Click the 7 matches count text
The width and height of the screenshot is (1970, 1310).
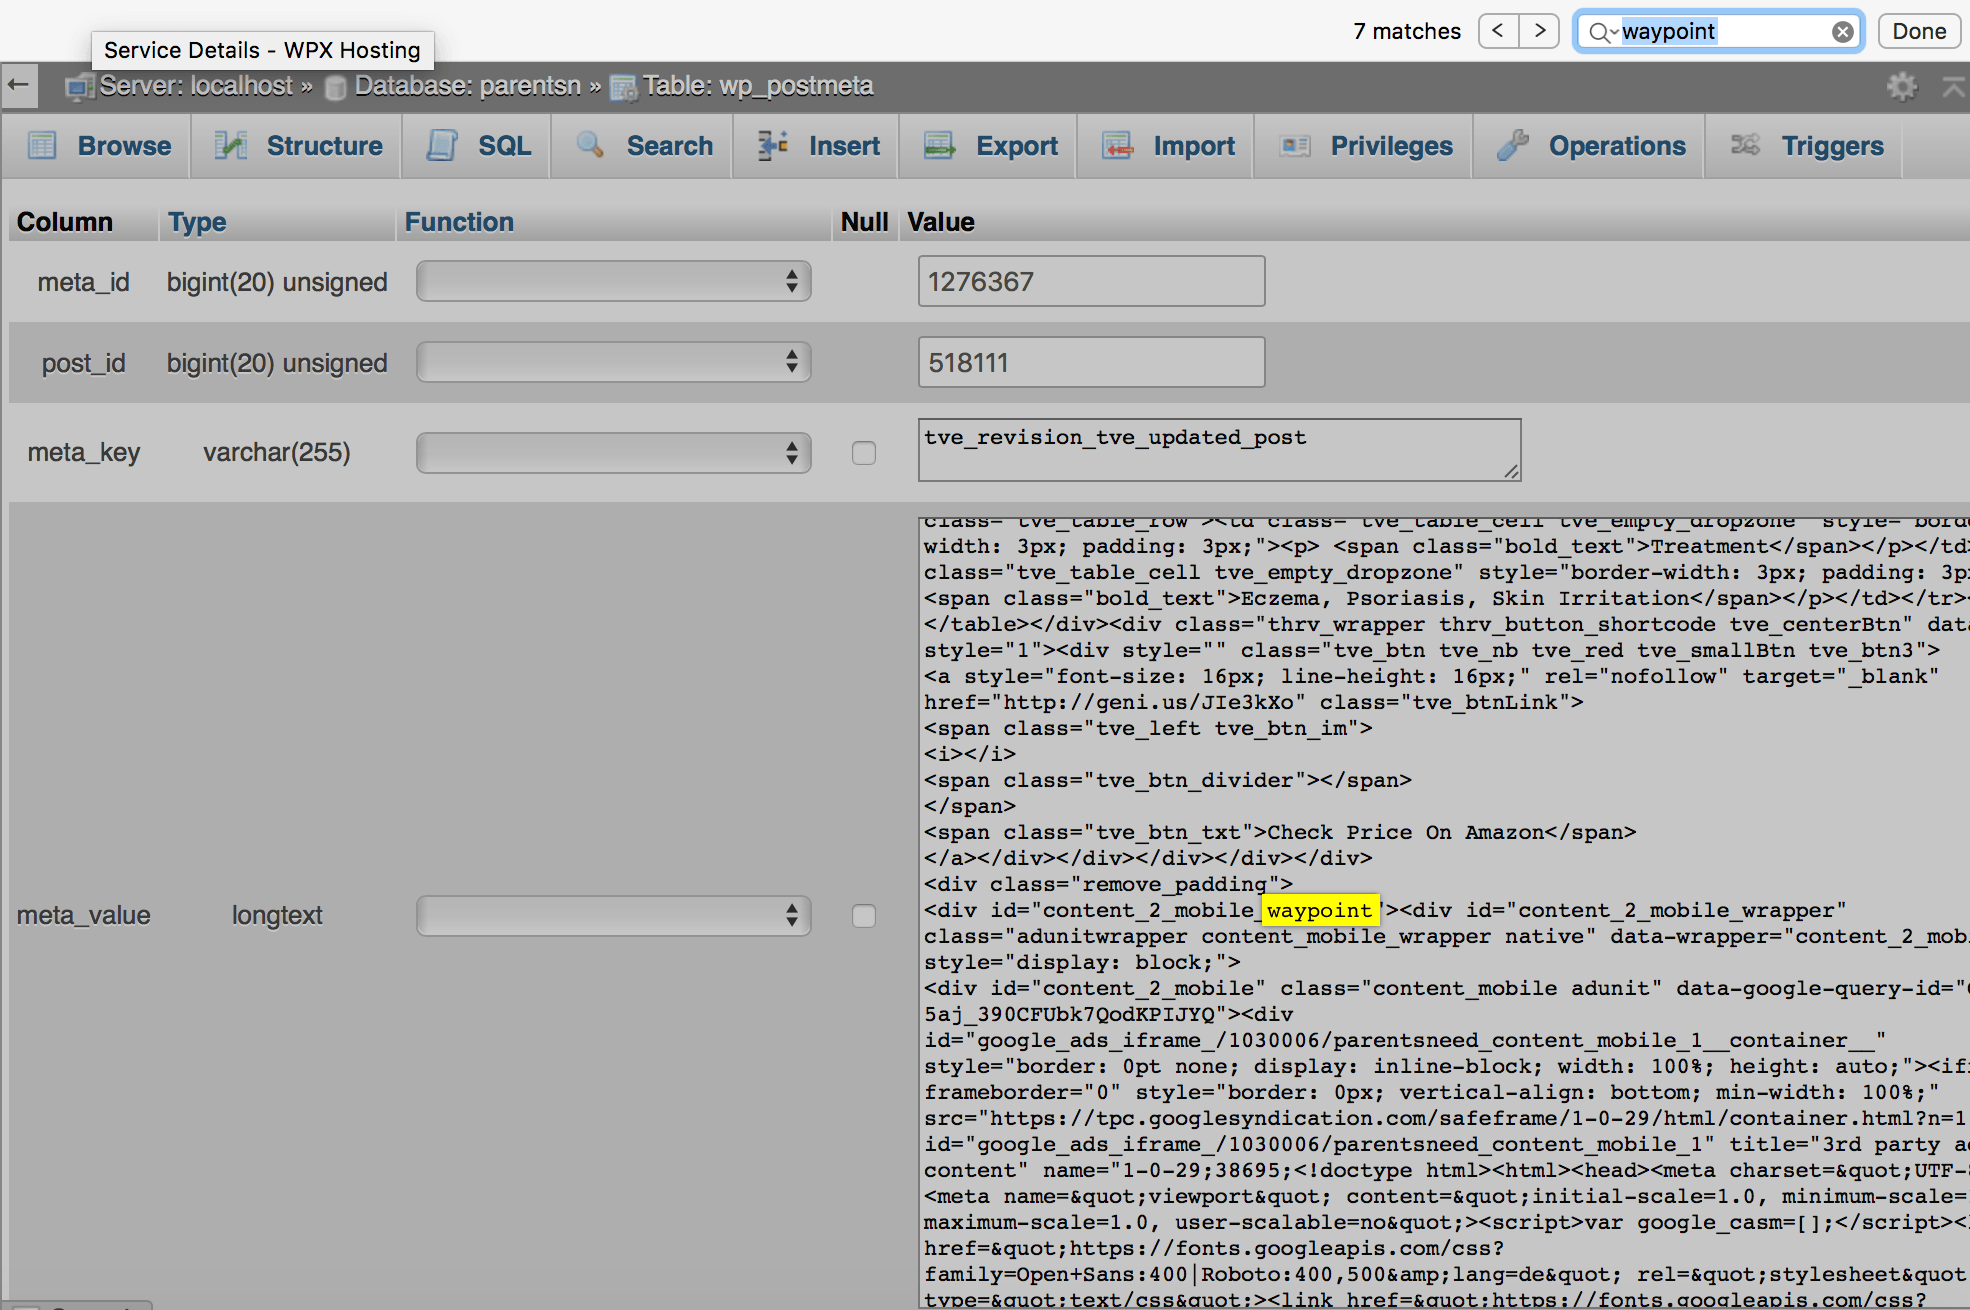1407,31
